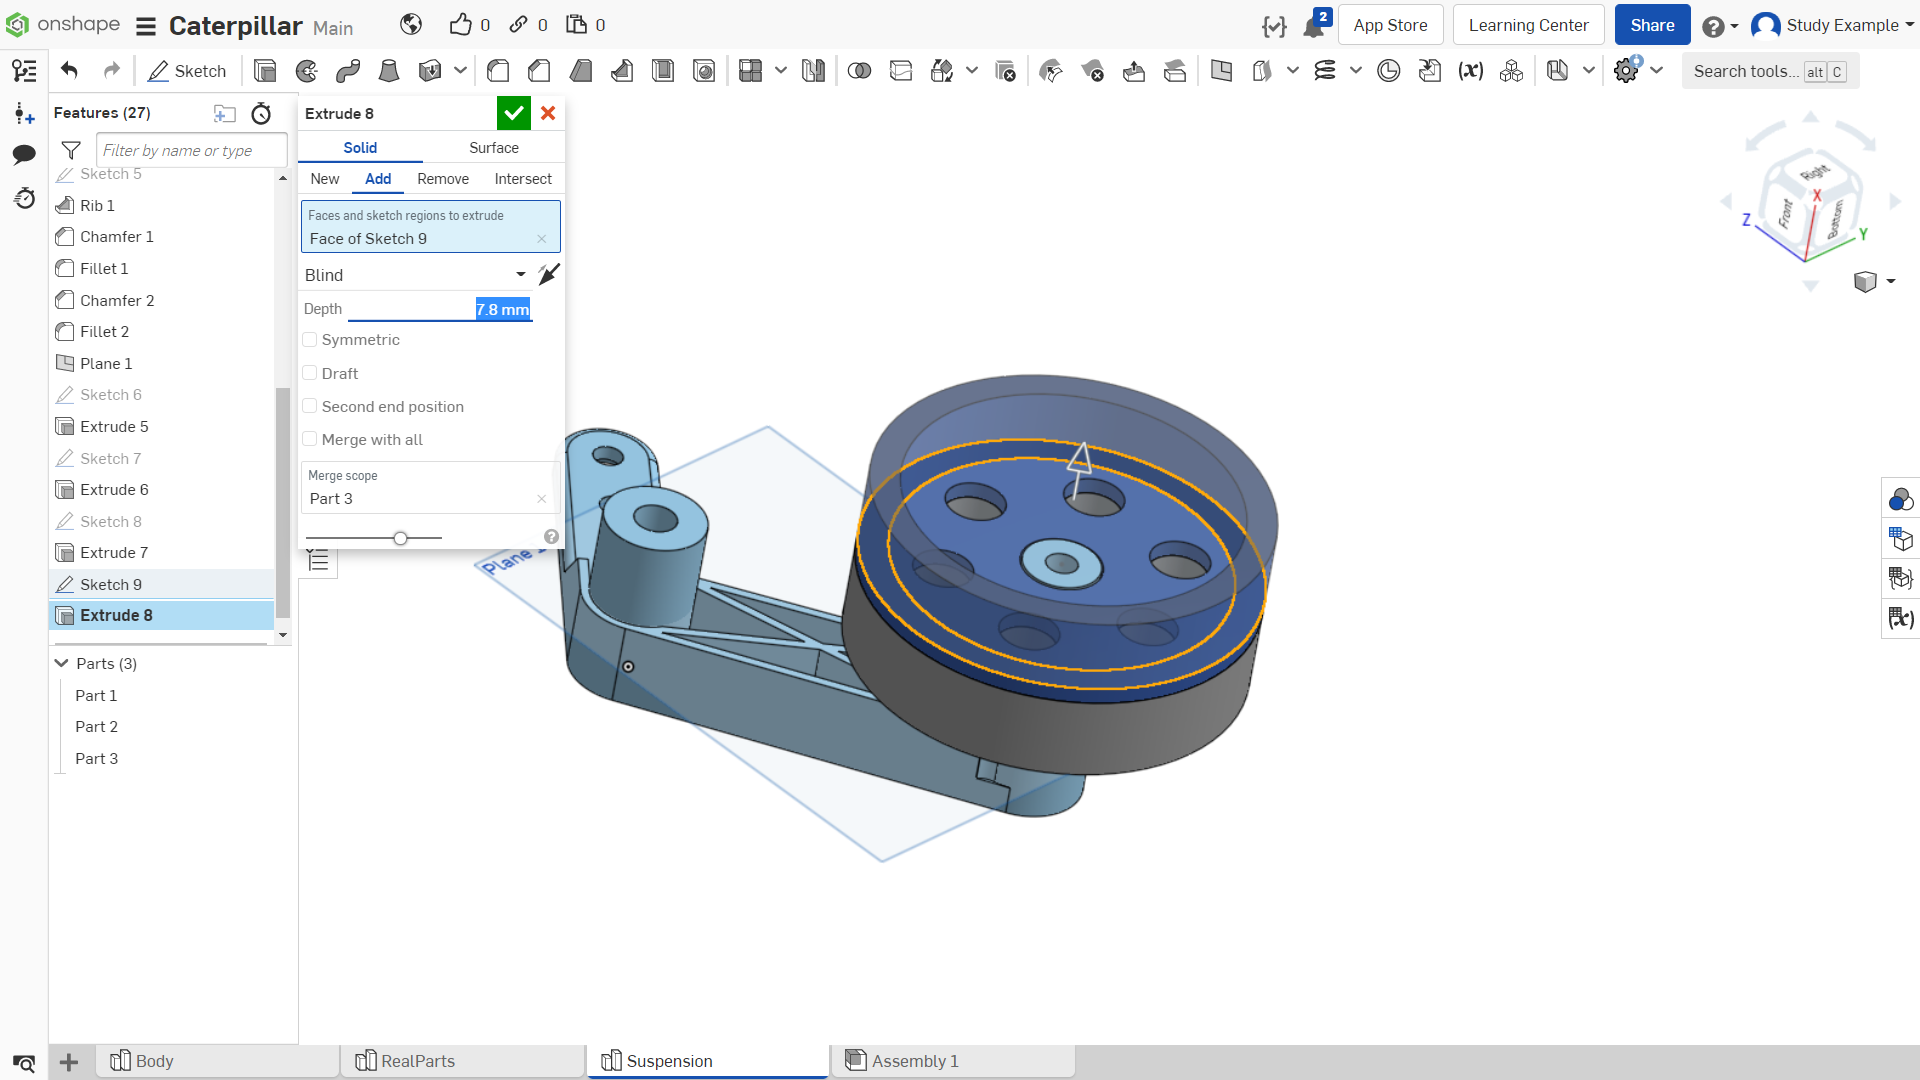
Task: Adjust the extrude preview opacity slider
Action: point(400,538)
